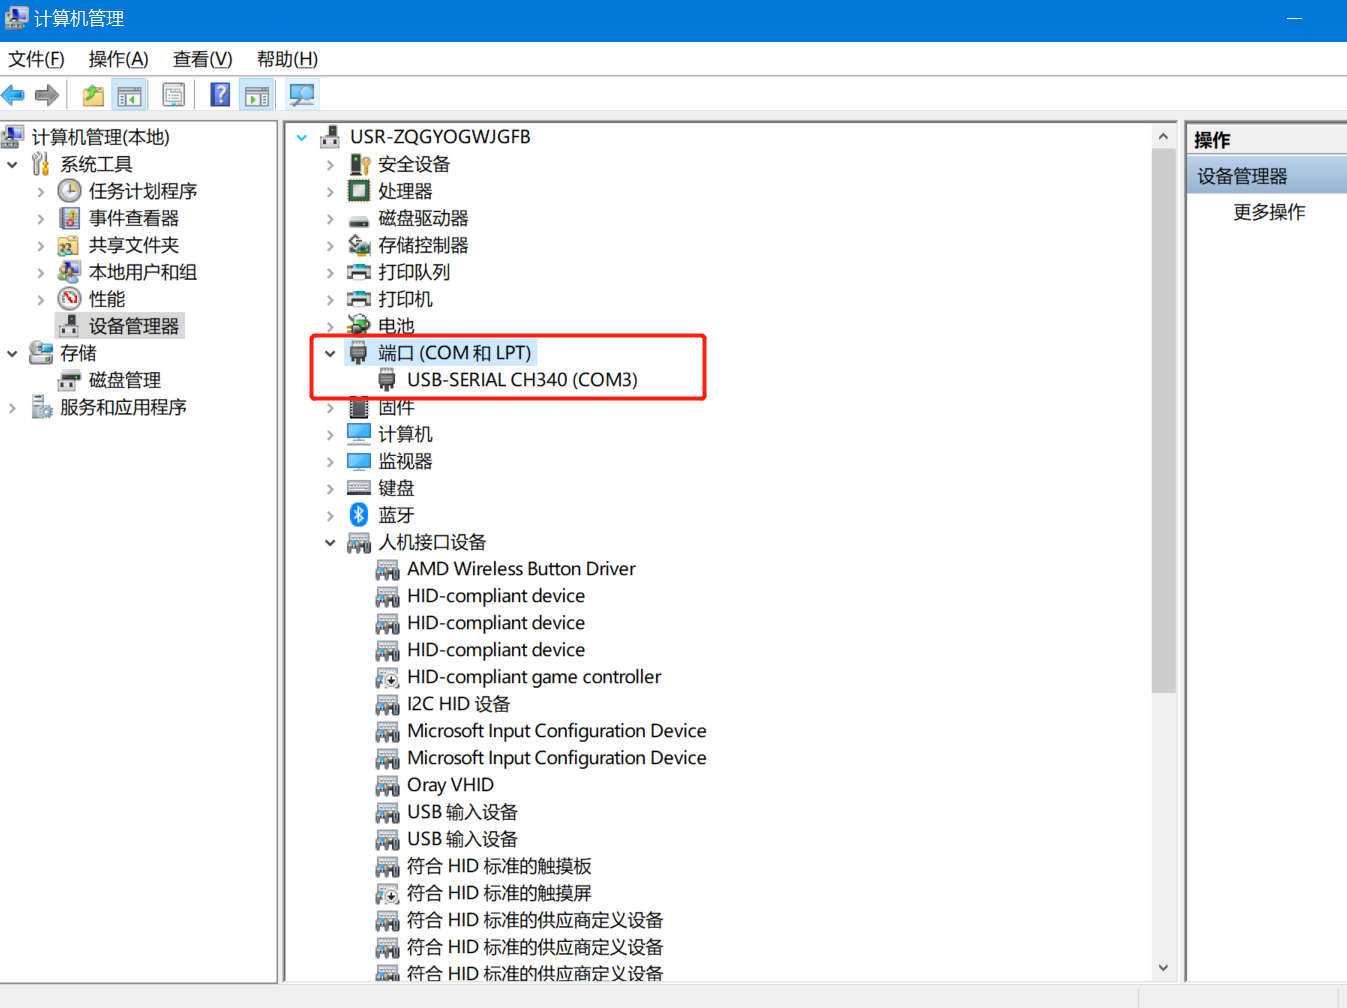Open the Properties toolbar icon
This screenshot has height=1008, width=1347.
174,96
